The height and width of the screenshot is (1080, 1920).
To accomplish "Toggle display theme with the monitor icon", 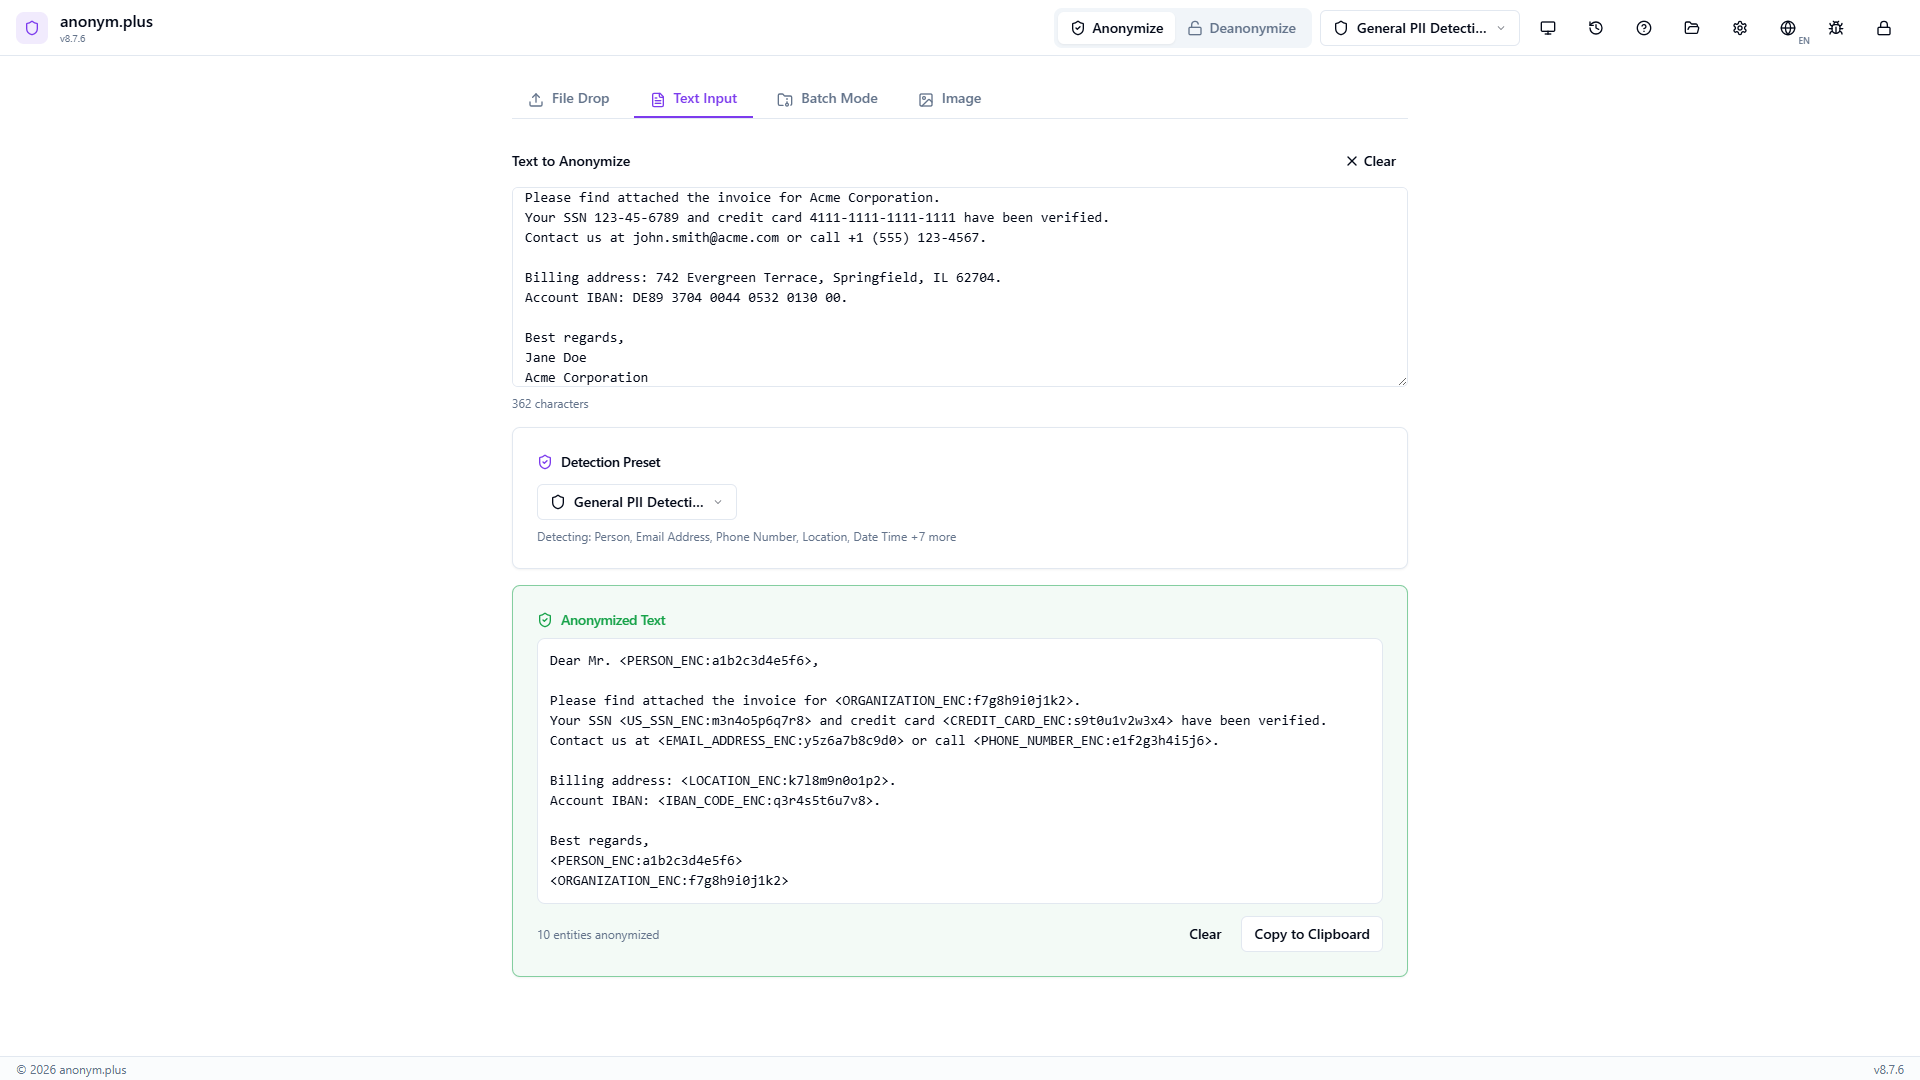I will click(x=1548, y=28).
